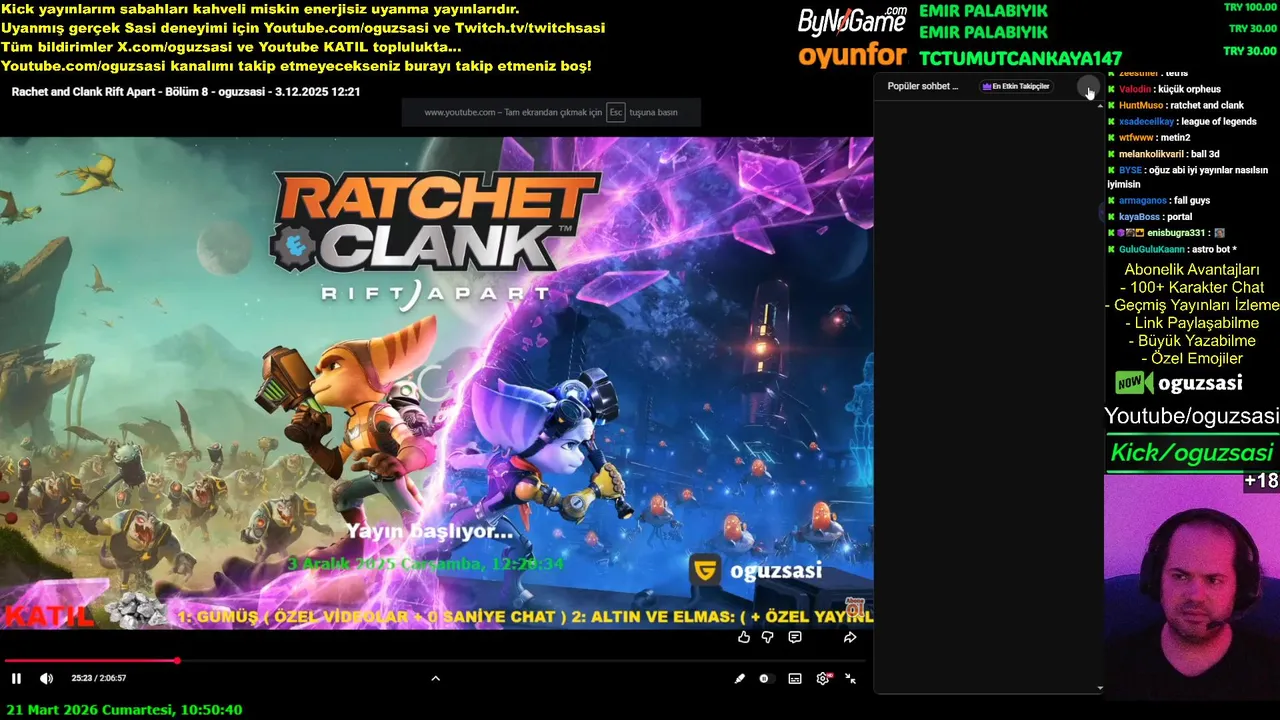
Task: Click the TRY 100.00 donation amount
Action: click(x=1250, y=7)
